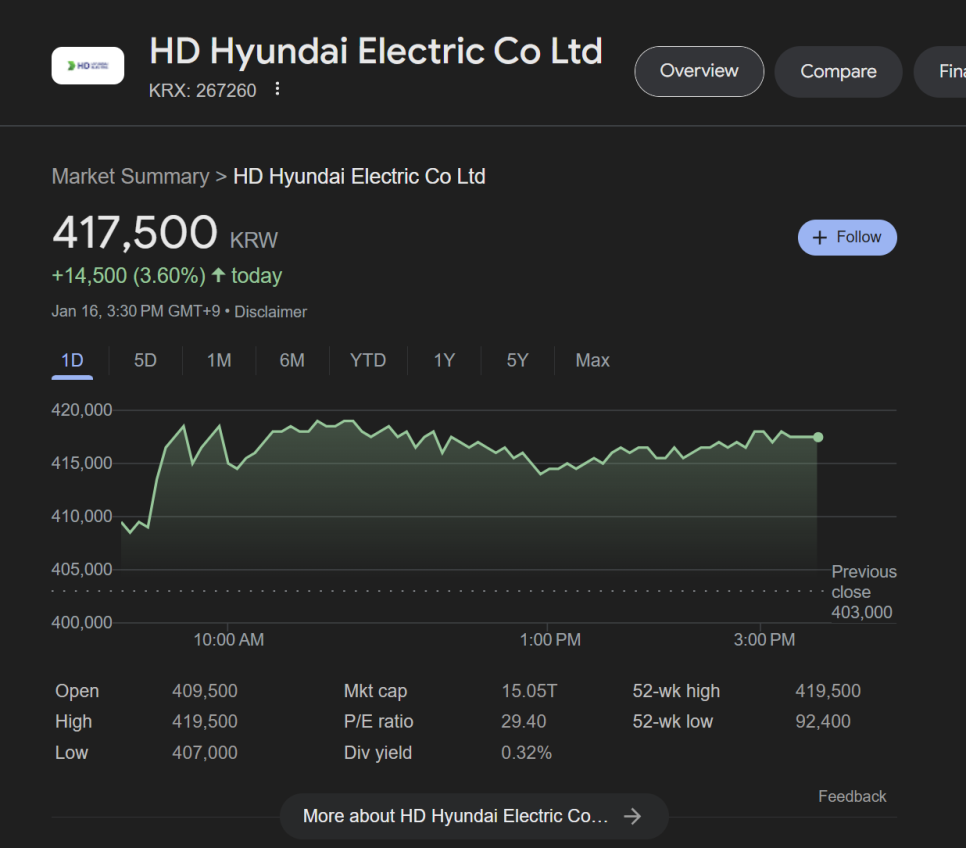Click the 52-wk low label
The height and width of the screenshot is (848, 966).
point(673,722)
